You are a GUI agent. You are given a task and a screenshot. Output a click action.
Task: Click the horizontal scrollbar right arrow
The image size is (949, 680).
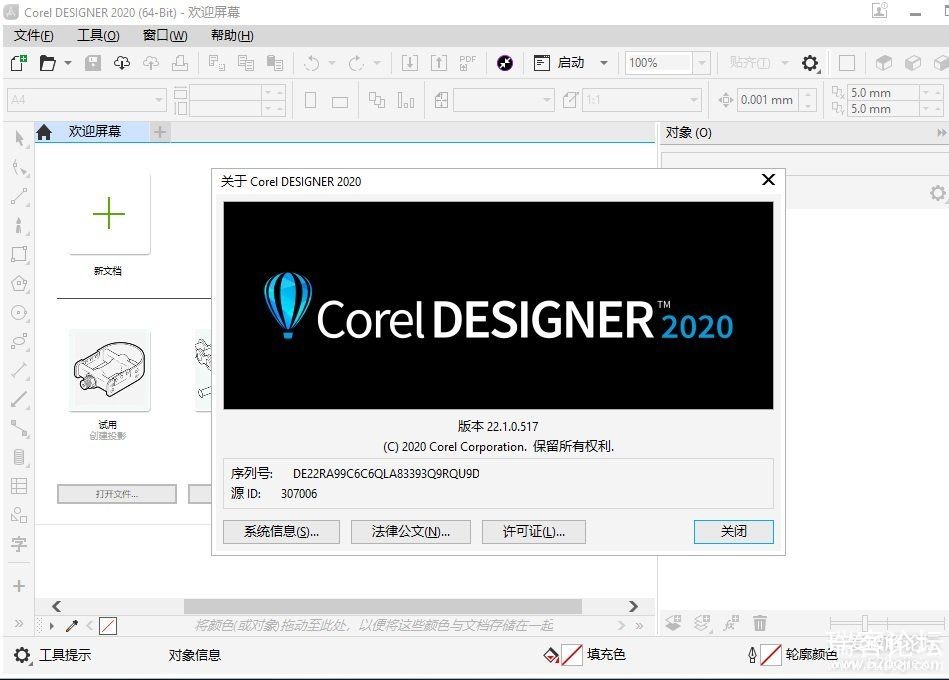click(633, 606)
